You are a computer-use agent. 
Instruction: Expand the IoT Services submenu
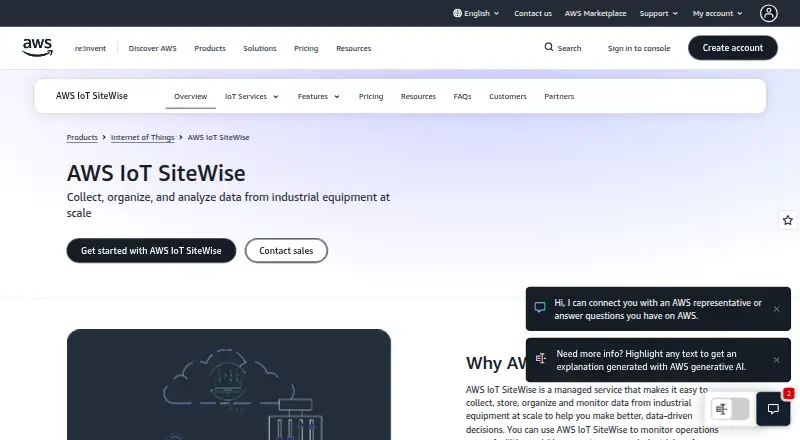pos(252,96)
